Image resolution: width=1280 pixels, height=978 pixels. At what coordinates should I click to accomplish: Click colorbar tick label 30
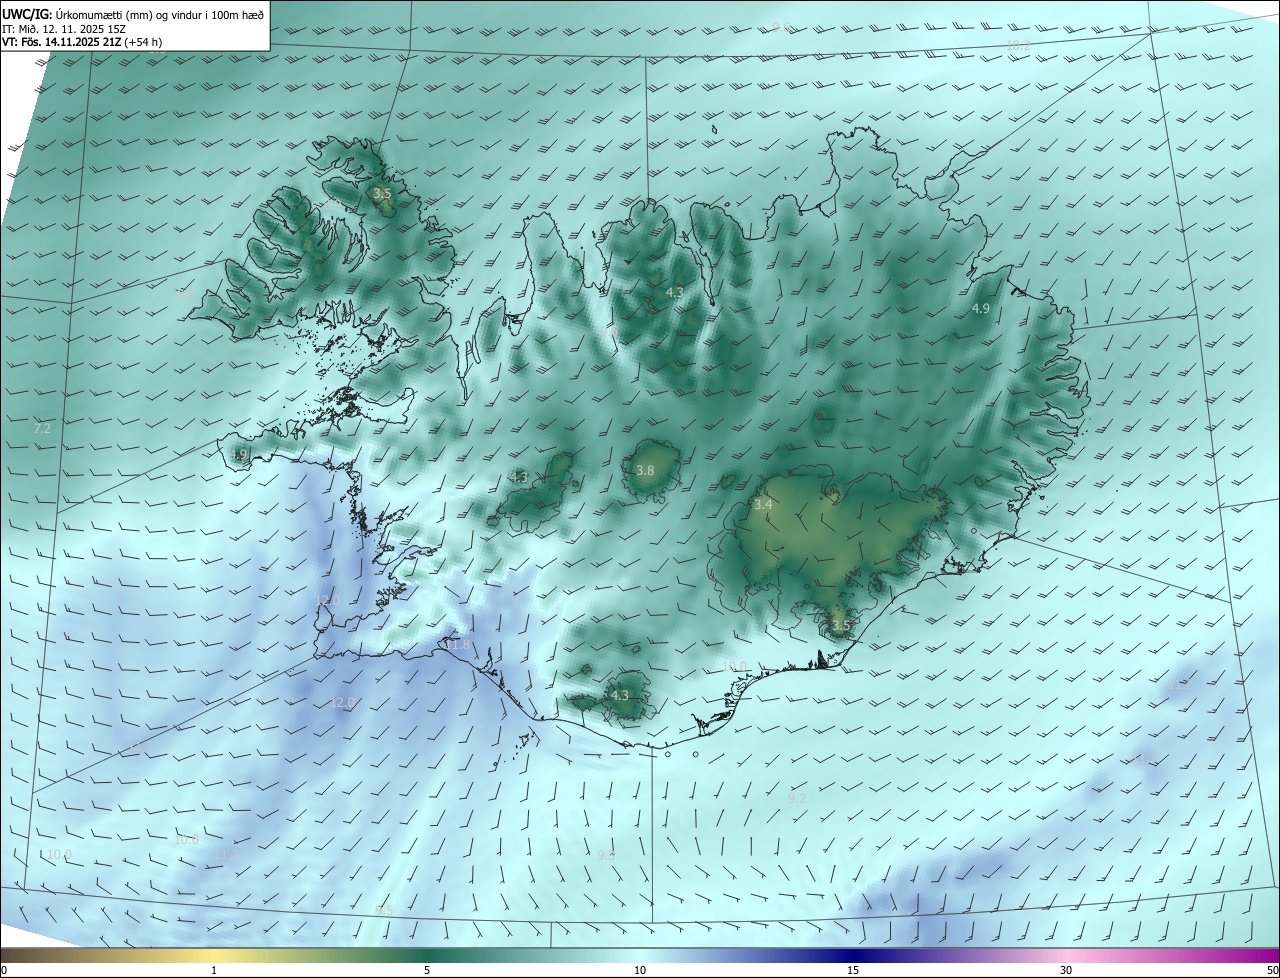[x=1066, y=970]
